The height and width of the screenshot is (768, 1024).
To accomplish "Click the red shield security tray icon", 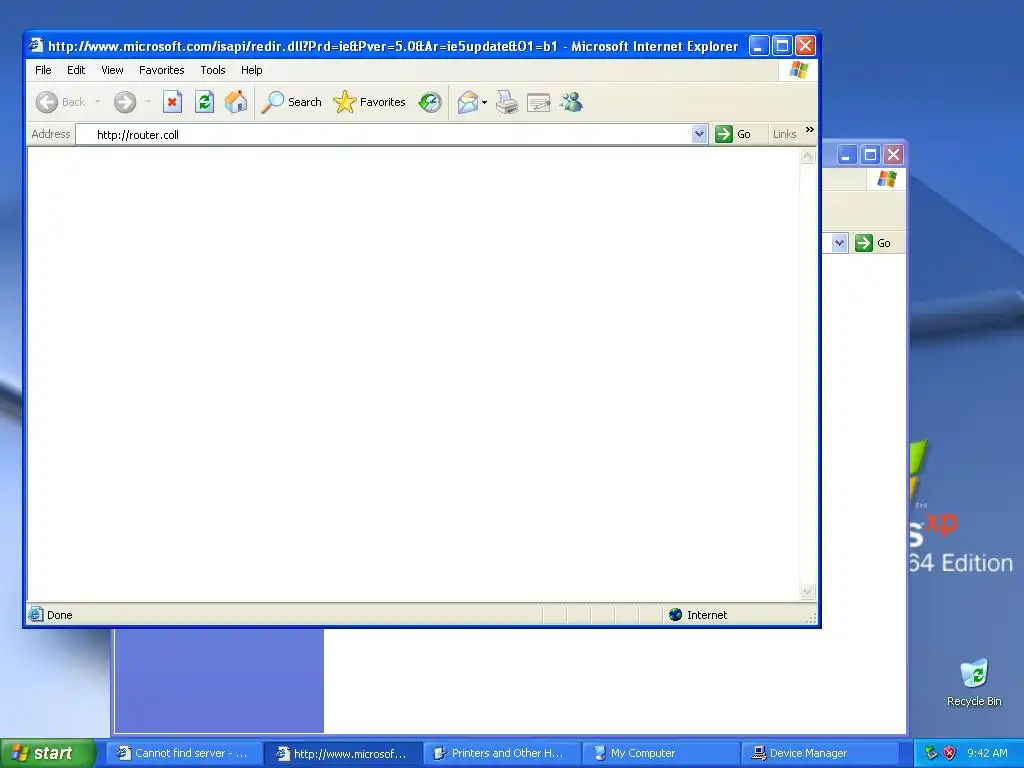I will (x=949, y=753).
